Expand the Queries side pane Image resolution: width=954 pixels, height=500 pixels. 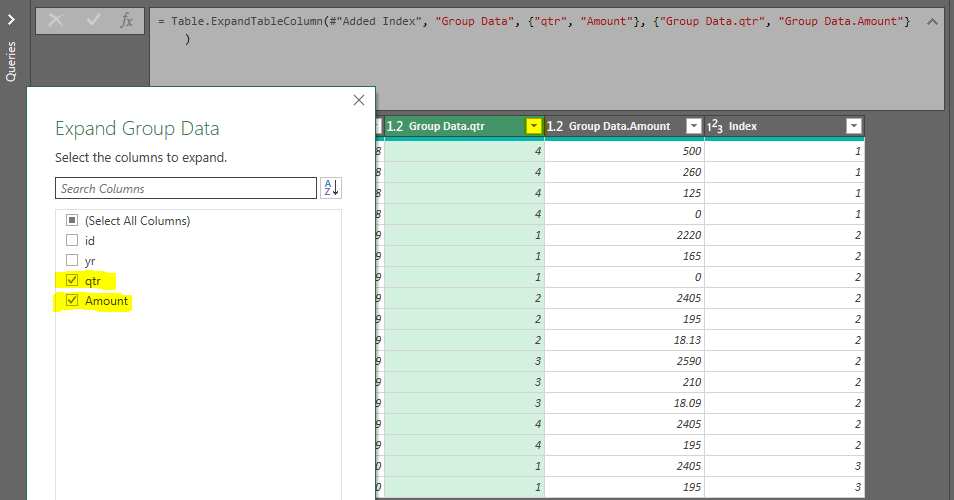[11, 19]
